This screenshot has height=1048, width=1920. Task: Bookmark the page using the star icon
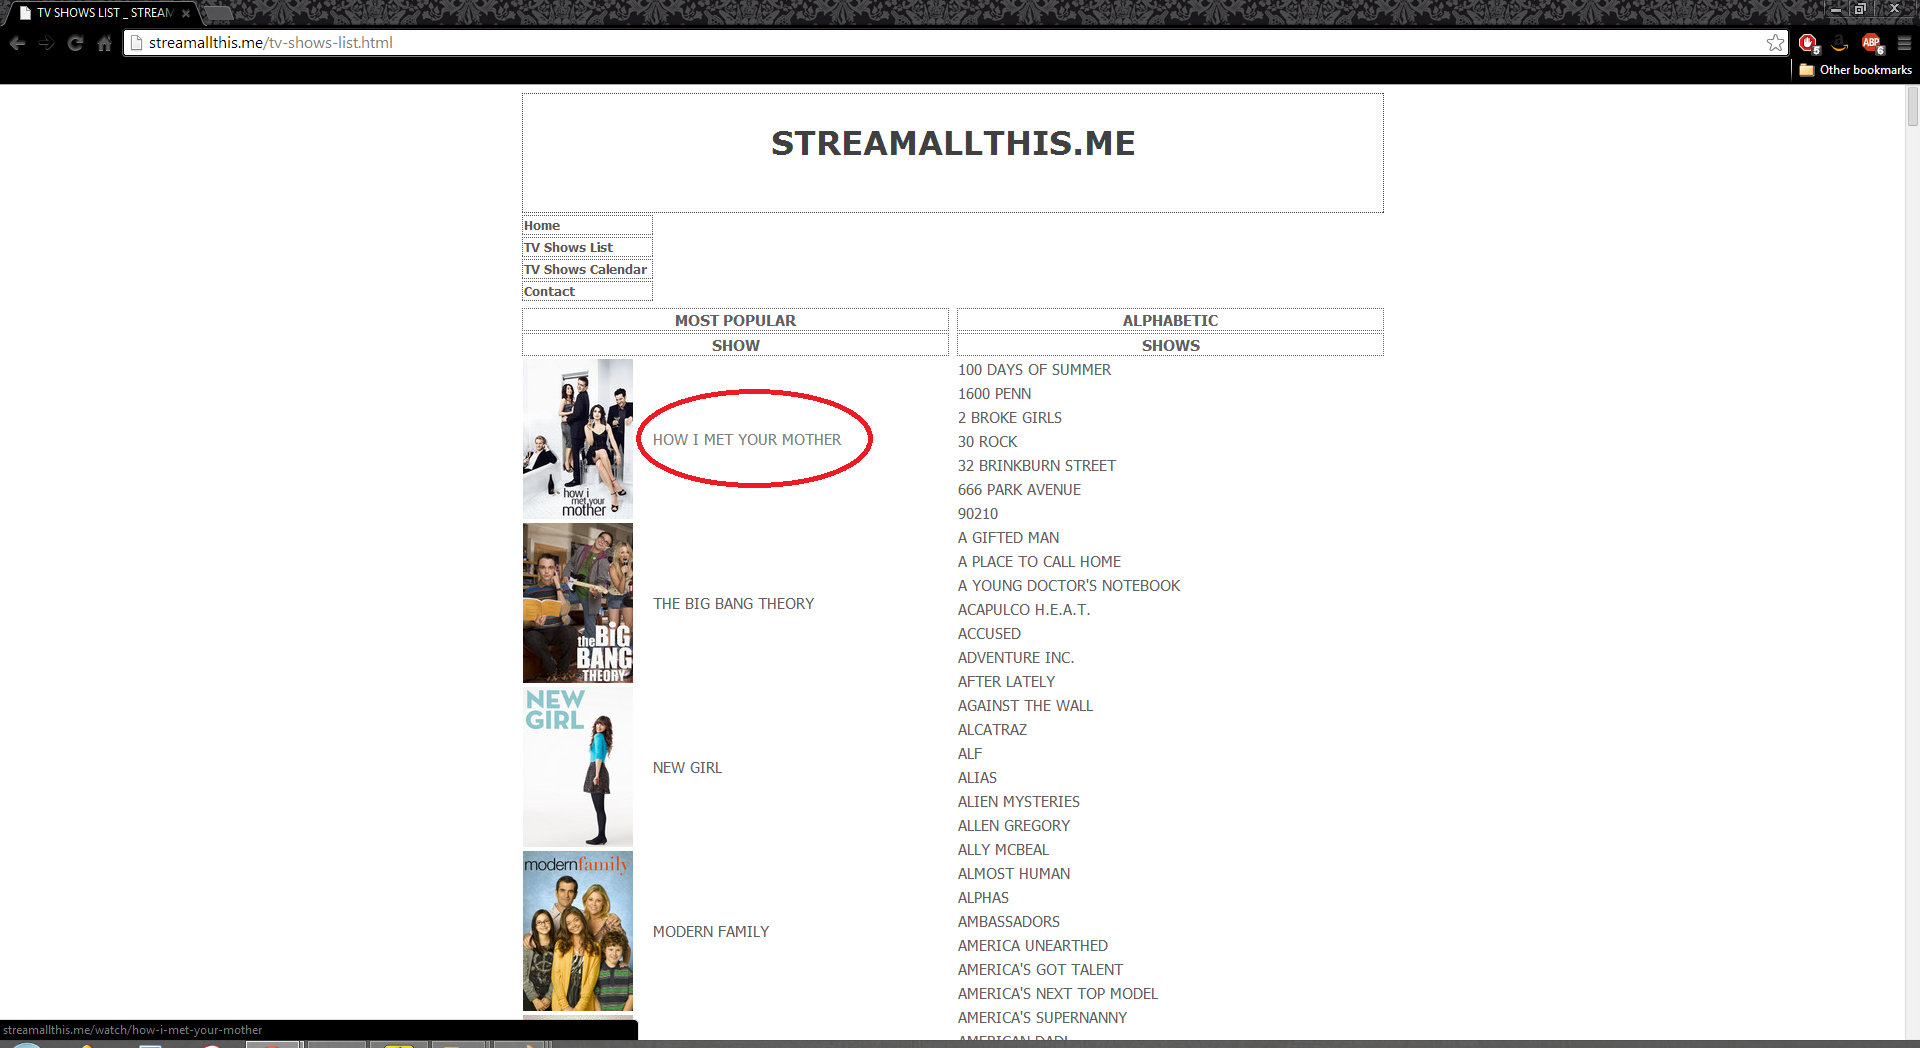point(1776,43)
